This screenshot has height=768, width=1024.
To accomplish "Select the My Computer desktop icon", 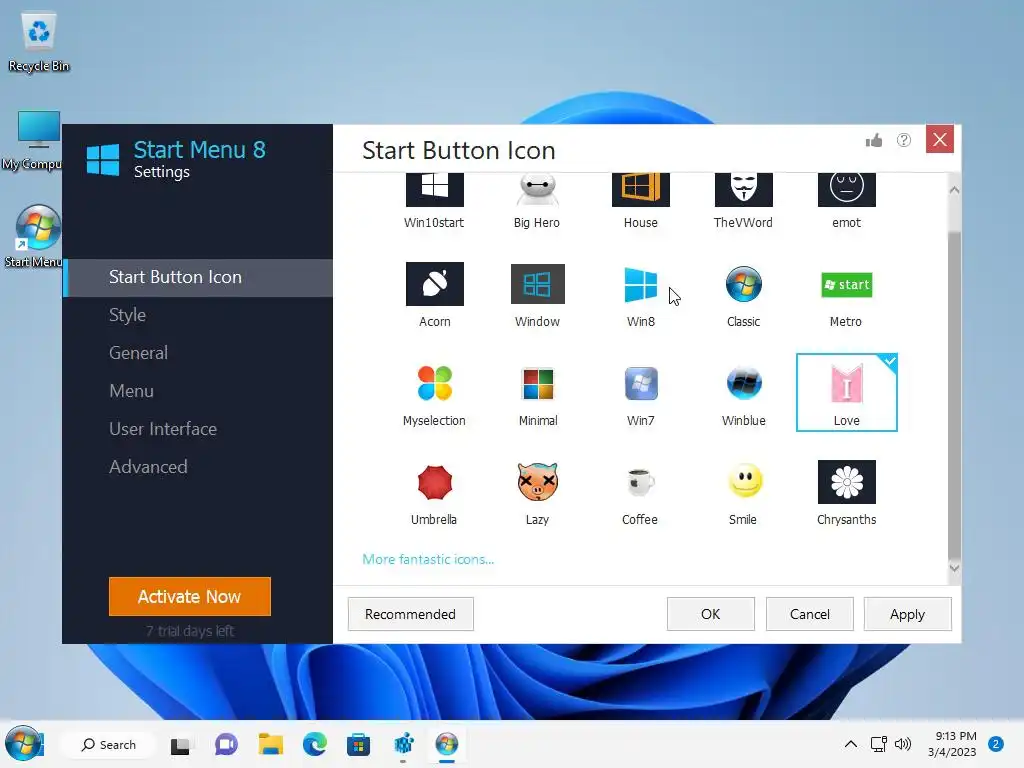I will [34, 140].
